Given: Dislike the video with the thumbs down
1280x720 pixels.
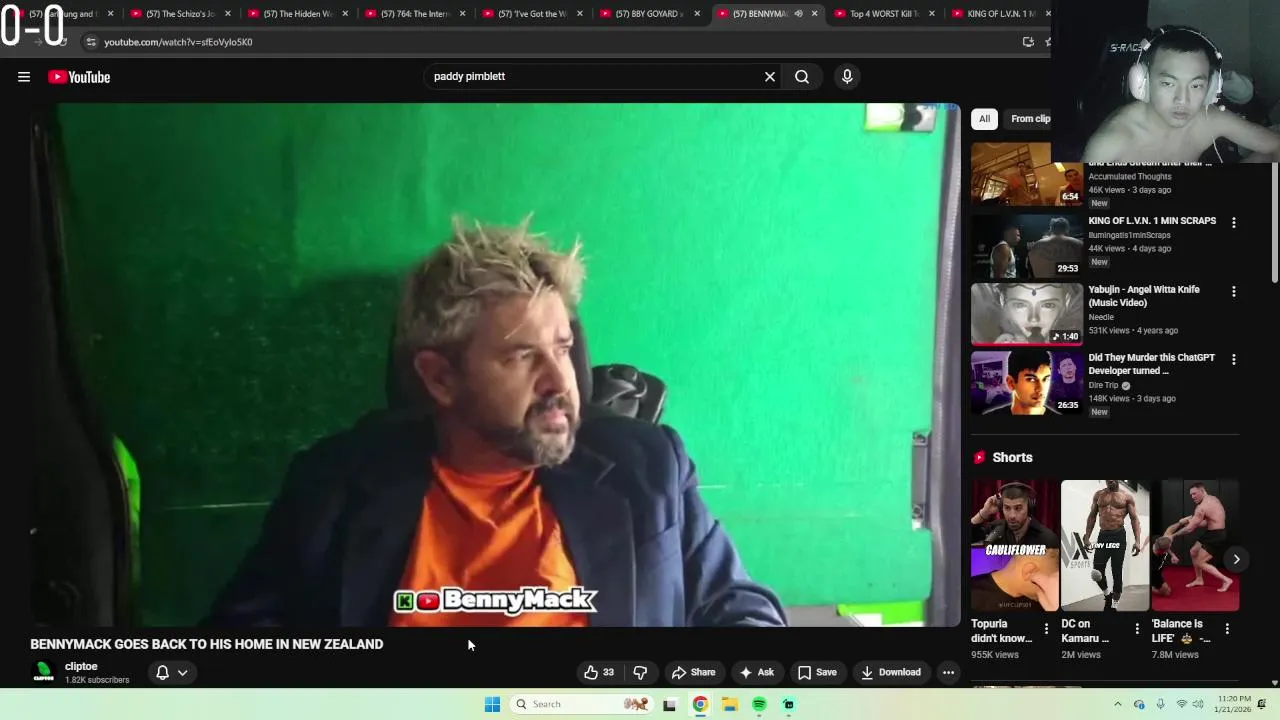Looking at the screenshot, I should pos(640,672).
